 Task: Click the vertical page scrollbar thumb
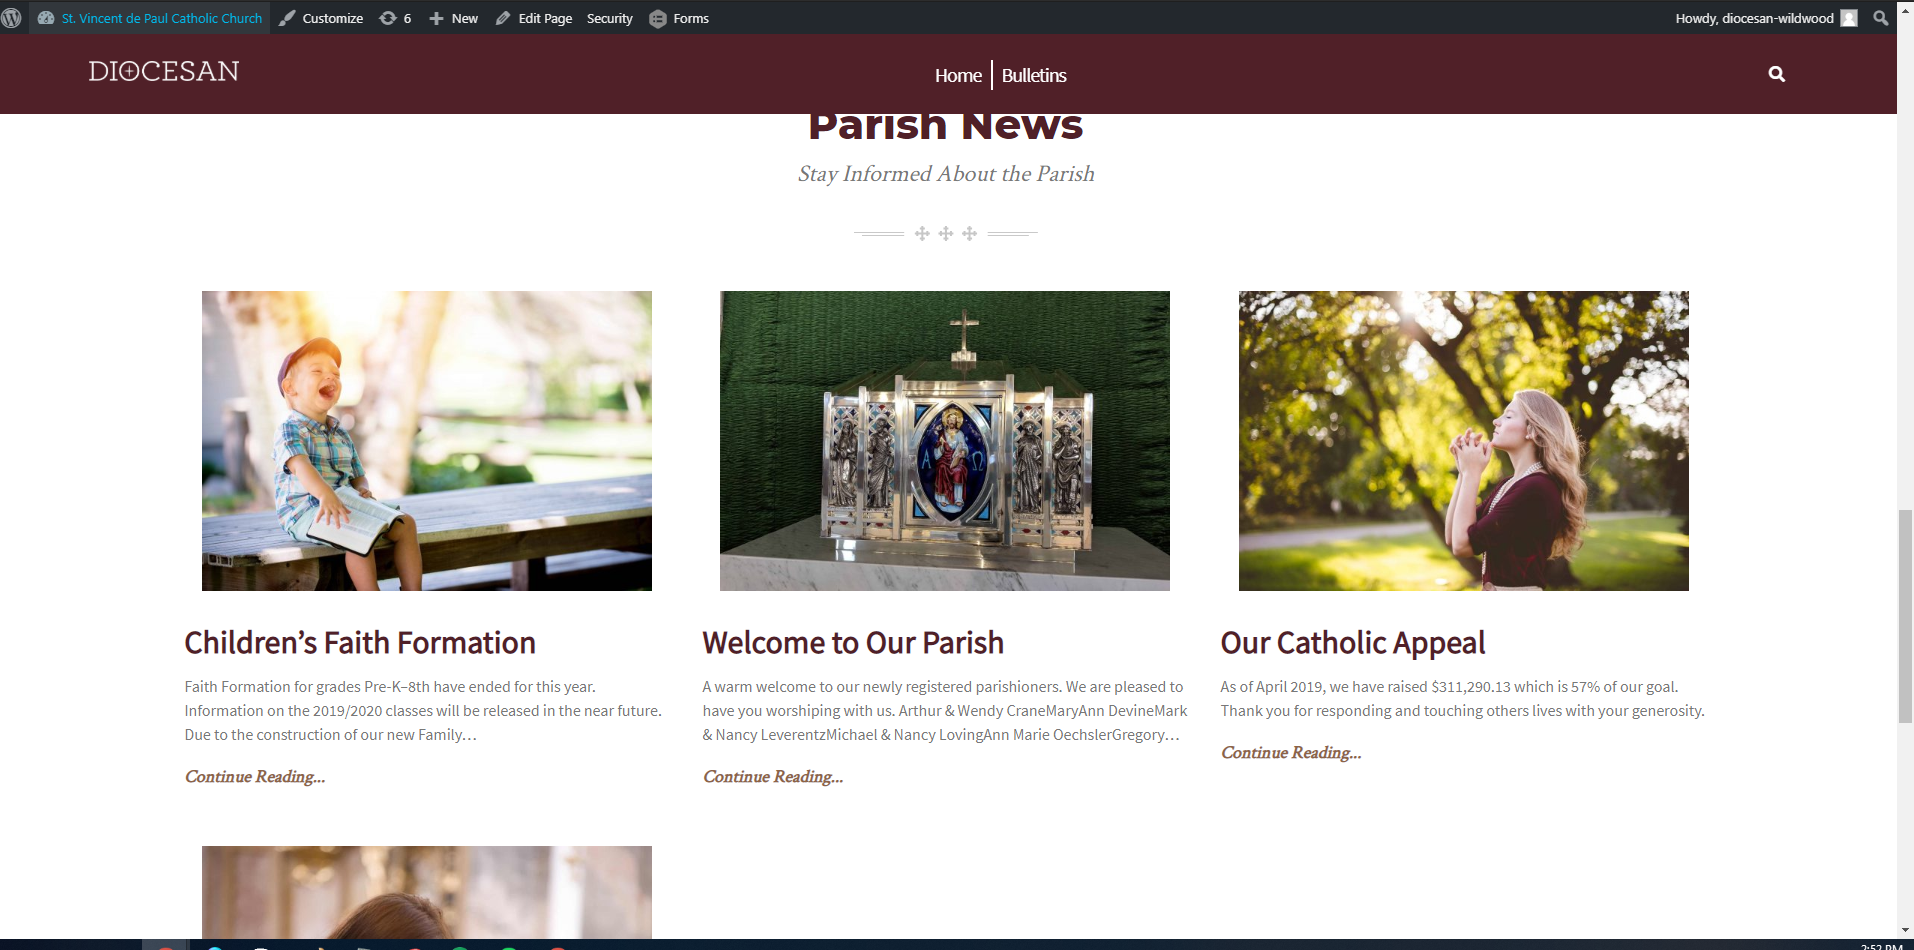1905,616
